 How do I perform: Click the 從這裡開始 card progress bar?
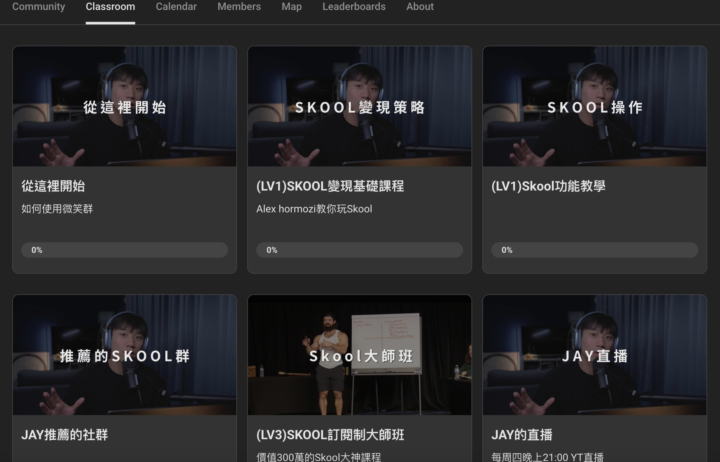pyautogui.click(x=124, y=250)
